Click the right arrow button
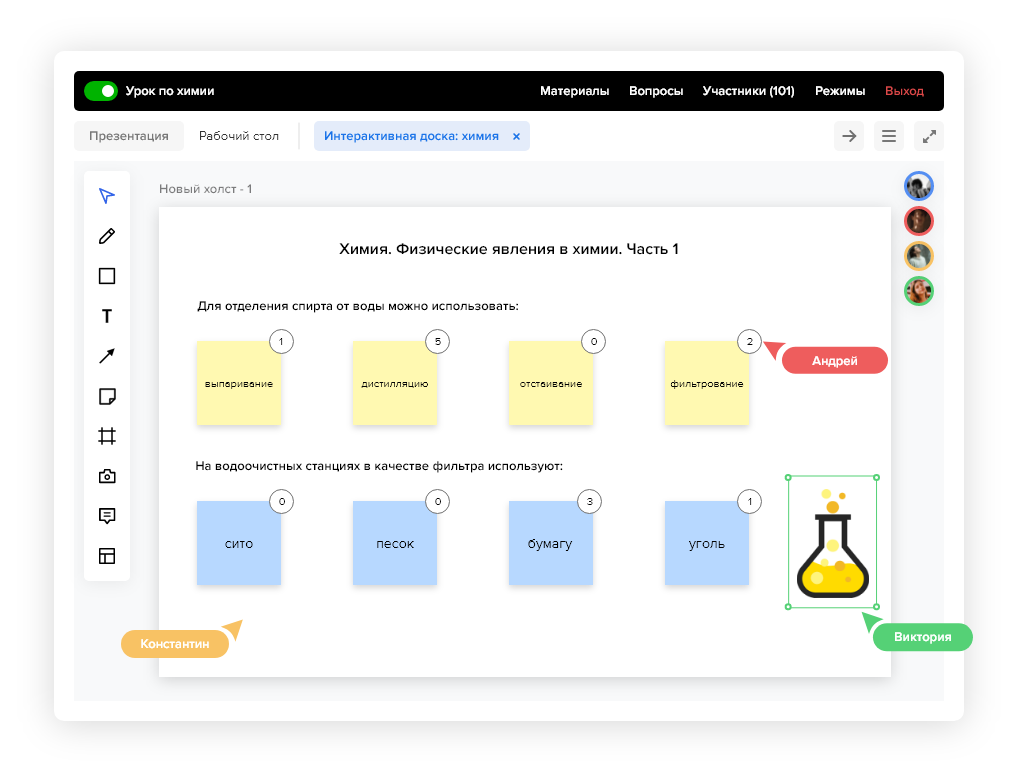 coord(849,136)
